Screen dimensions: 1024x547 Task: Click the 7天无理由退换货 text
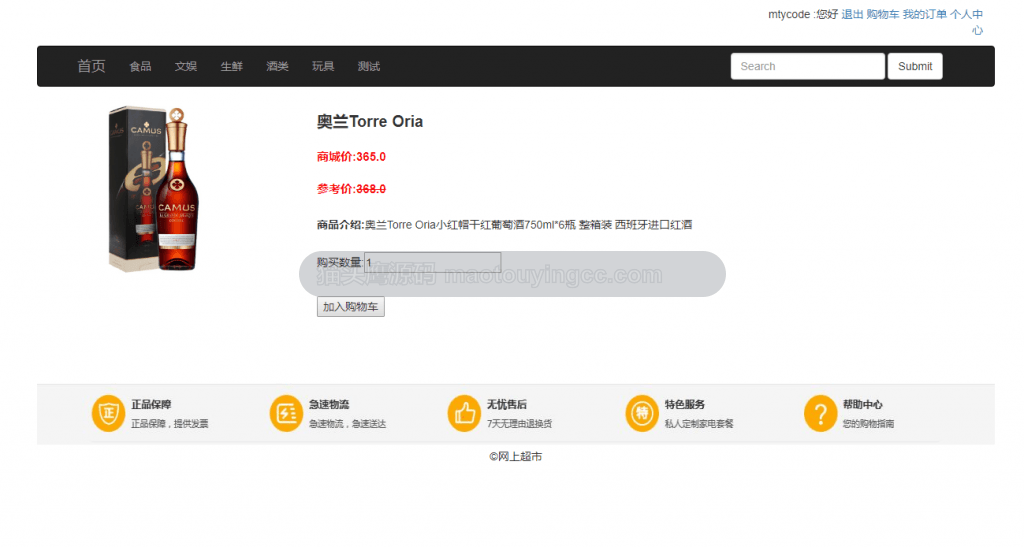point(519,424)
